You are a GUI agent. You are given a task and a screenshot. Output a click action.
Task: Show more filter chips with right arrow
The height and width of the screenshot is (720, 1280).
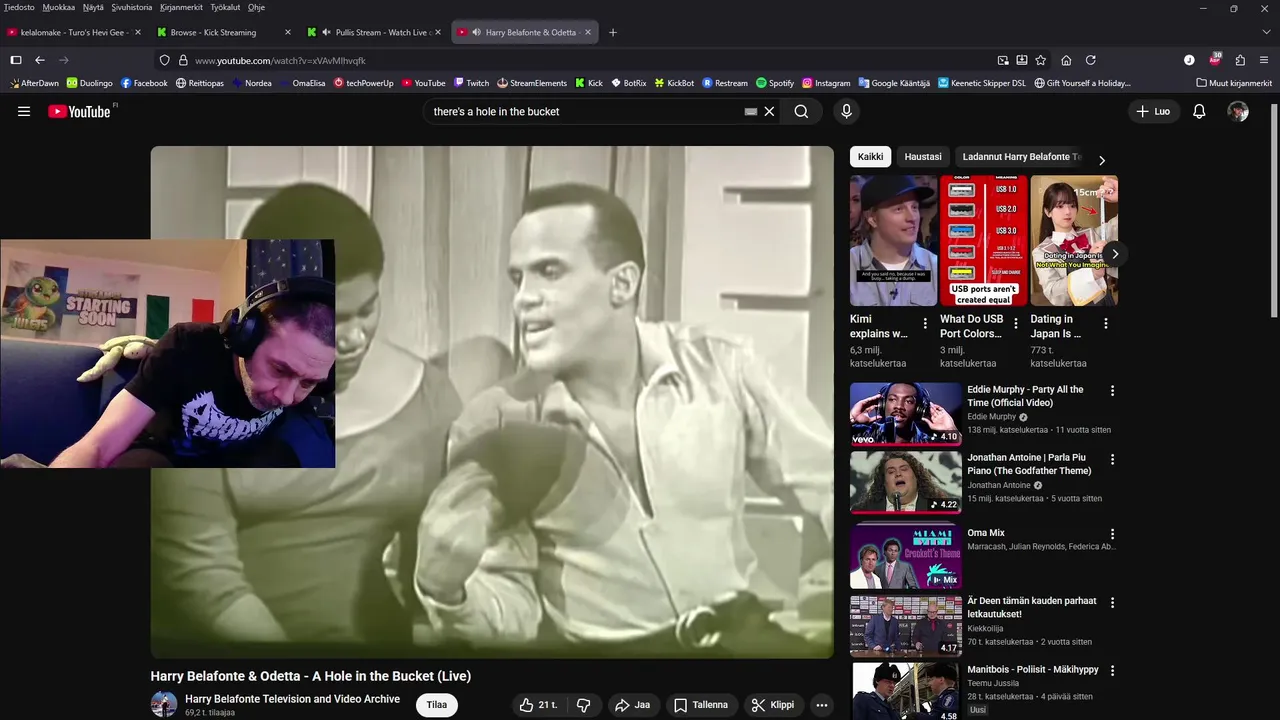tap(1102, 160)
